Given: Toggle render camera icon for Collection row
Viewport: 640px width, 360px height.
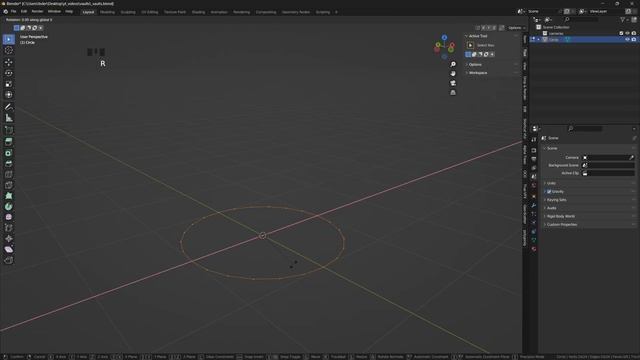Looking at the screenshot, I should (x=634, y=33).
